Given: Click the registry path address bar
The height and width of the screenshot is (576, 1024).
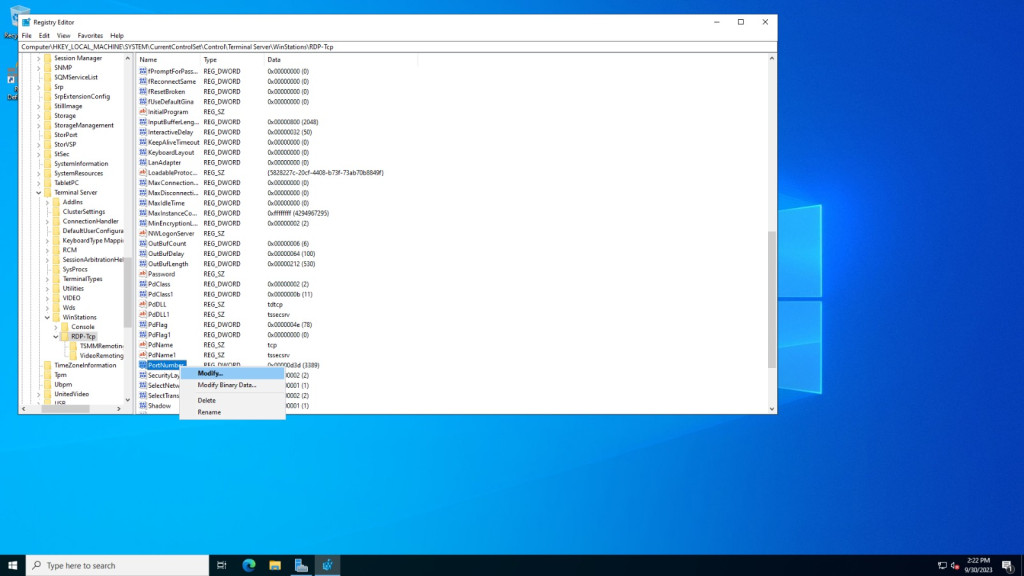Looking at the screenshot, I should click(398, 47).
